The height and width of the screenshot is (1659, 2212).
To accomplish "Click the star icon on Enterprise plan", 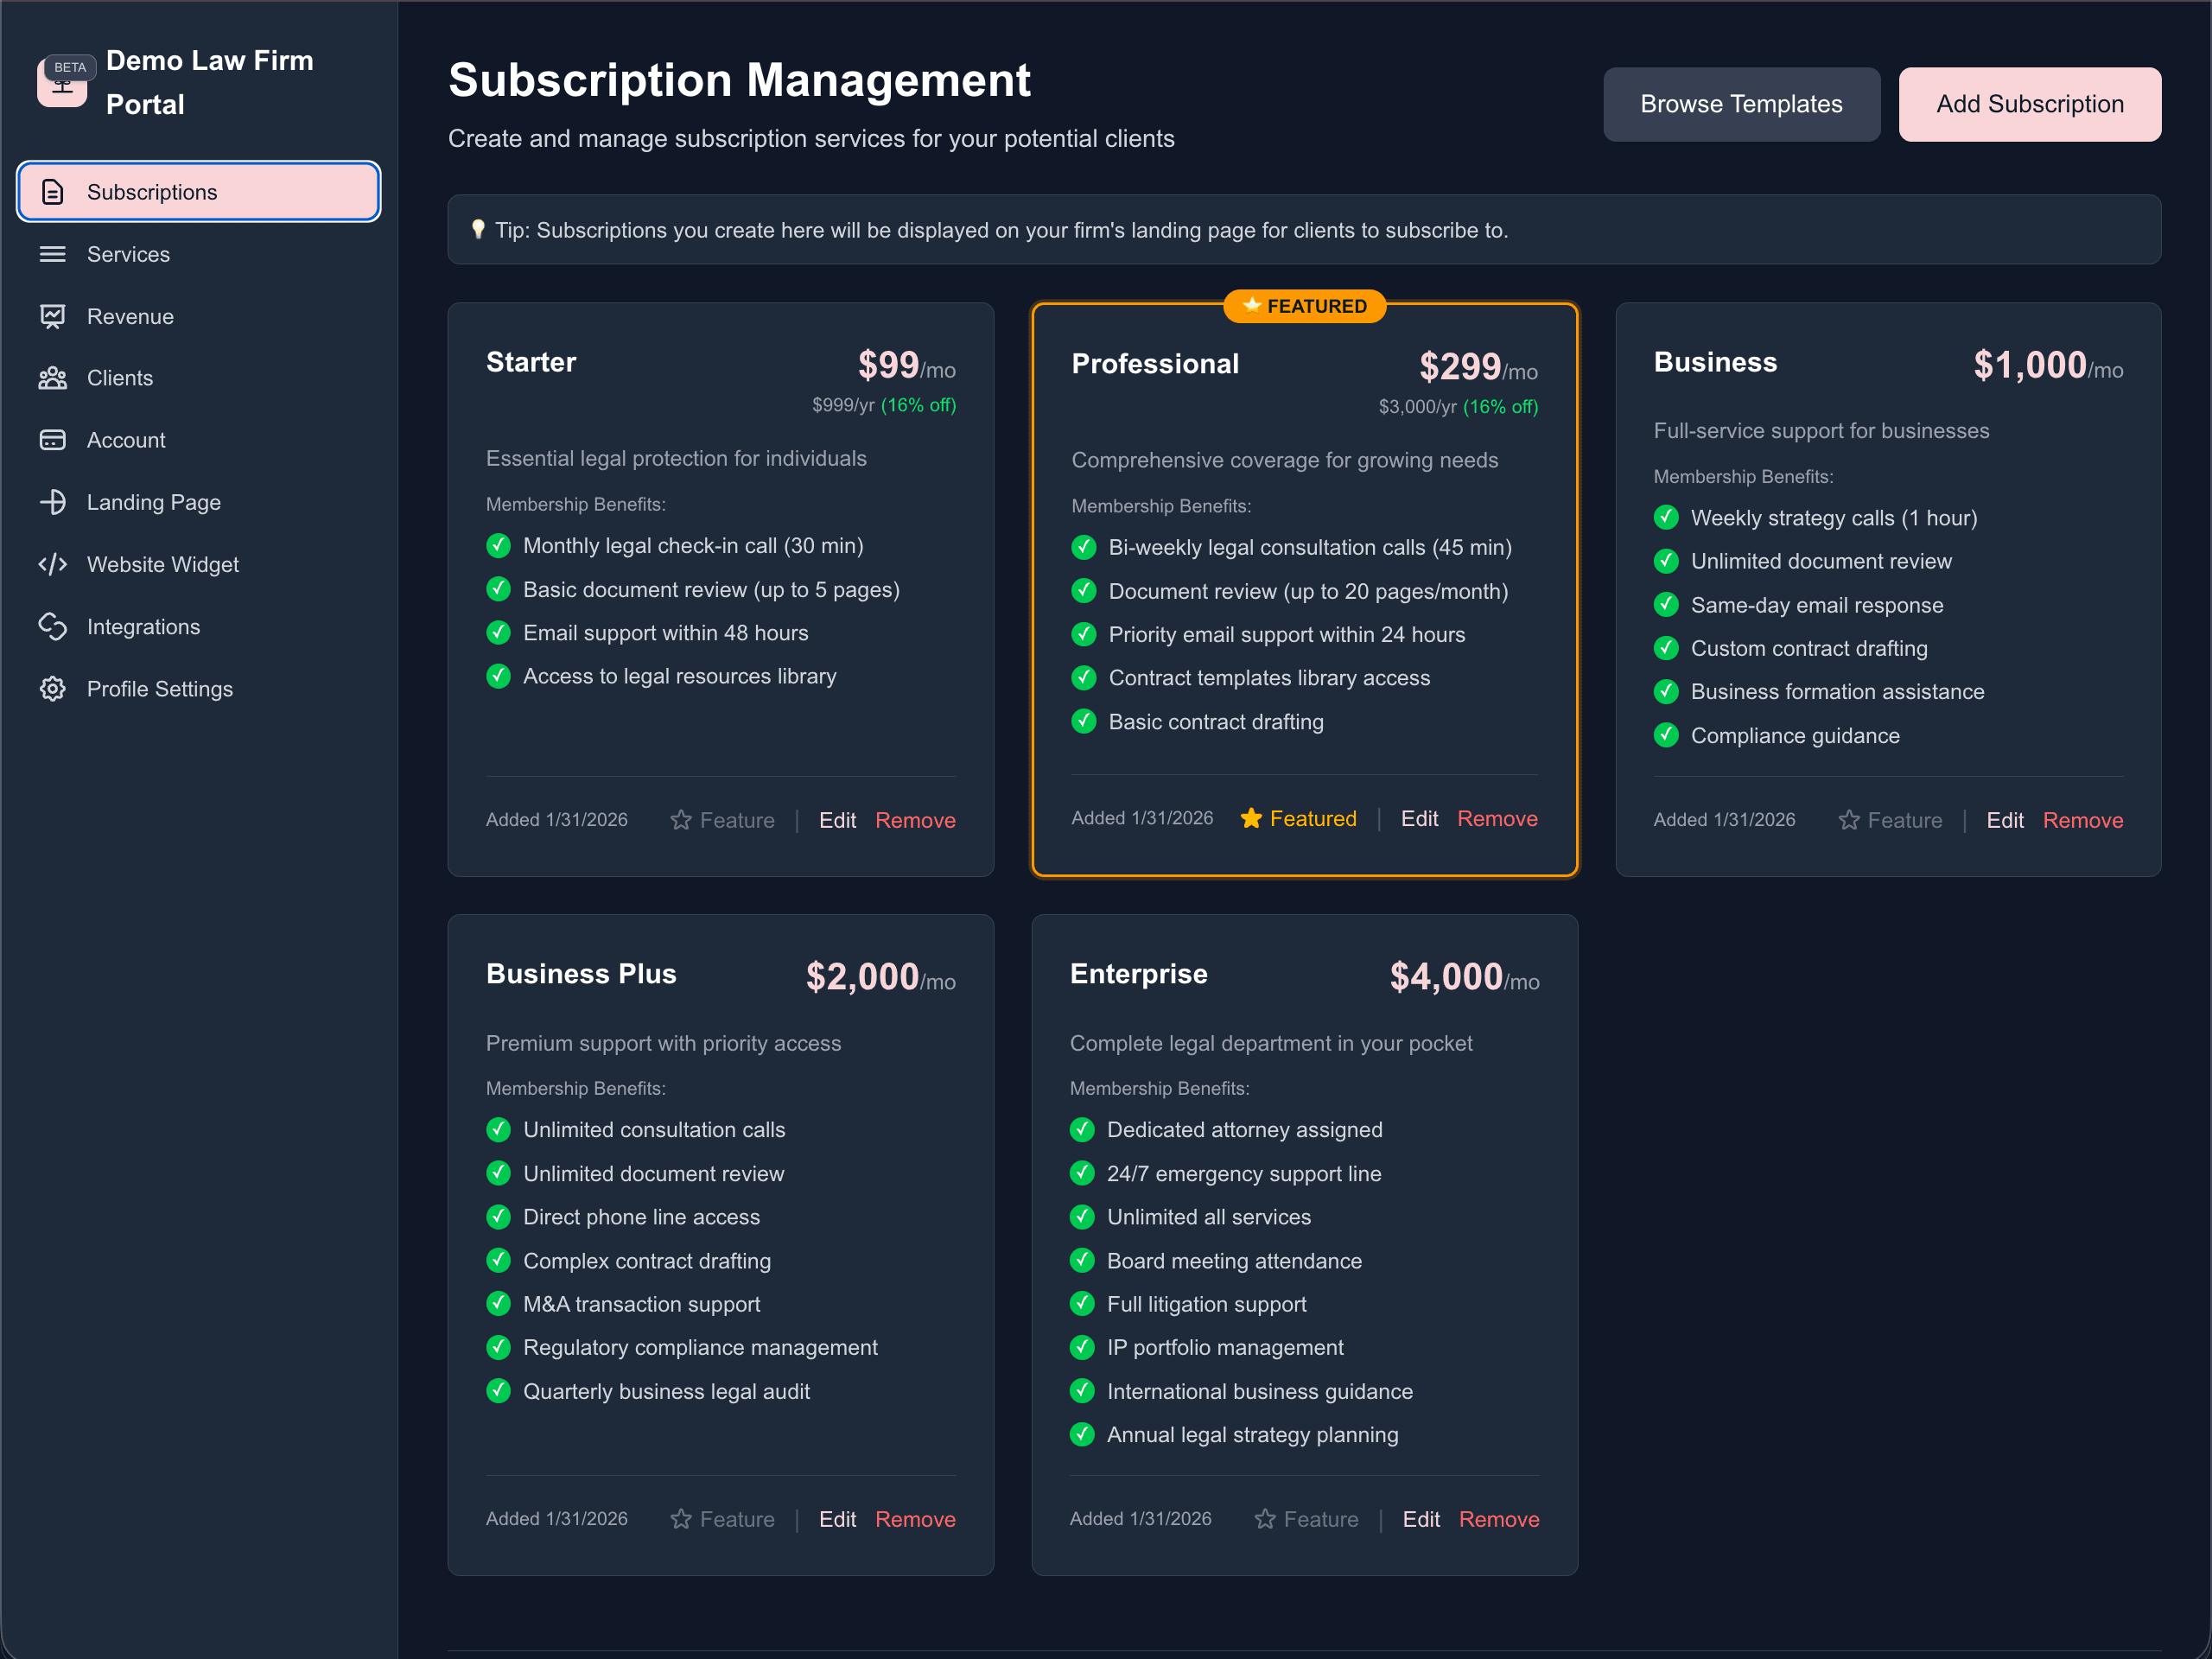I will click(x=1265, y=1519).
